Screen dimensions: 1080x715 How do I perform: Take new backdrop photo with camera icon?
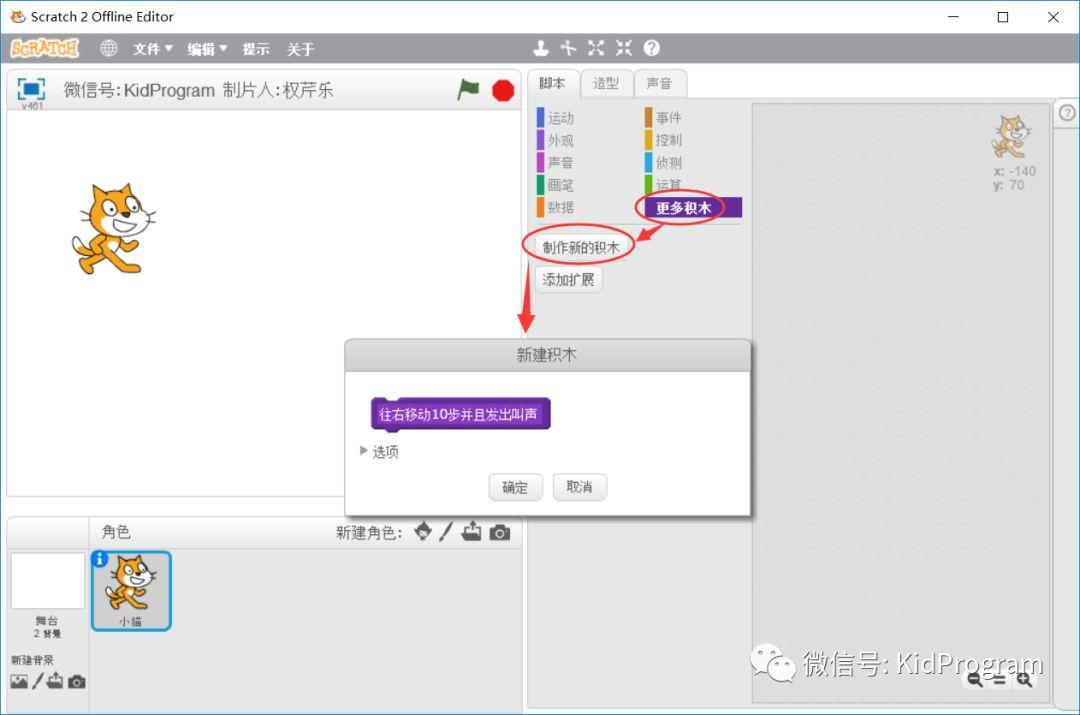click(77, 682)
